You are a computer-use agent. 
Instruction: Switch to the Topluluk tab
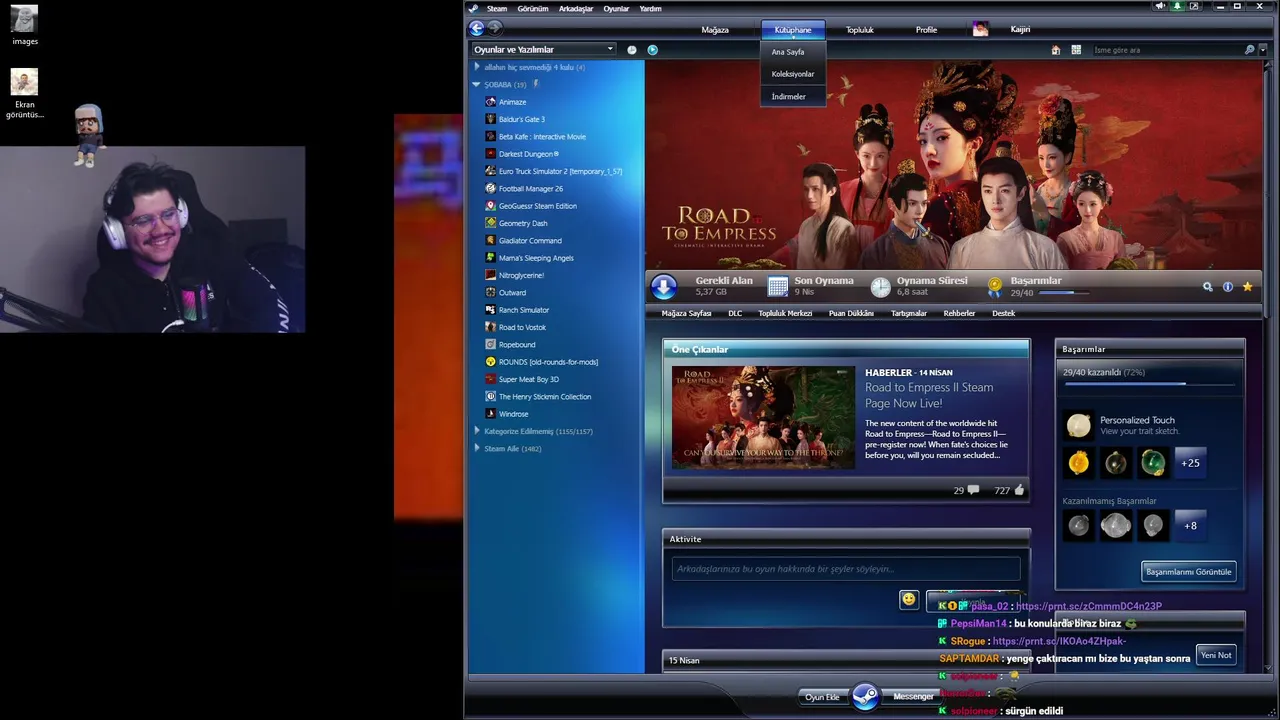(x=860, y=30)
